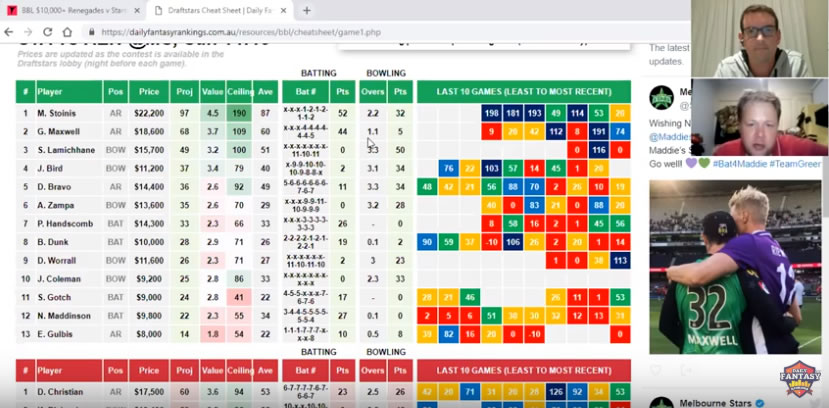Sort green table by Proj header
Viewport: 829px width, 408px height.
click(x=185, y=91)
